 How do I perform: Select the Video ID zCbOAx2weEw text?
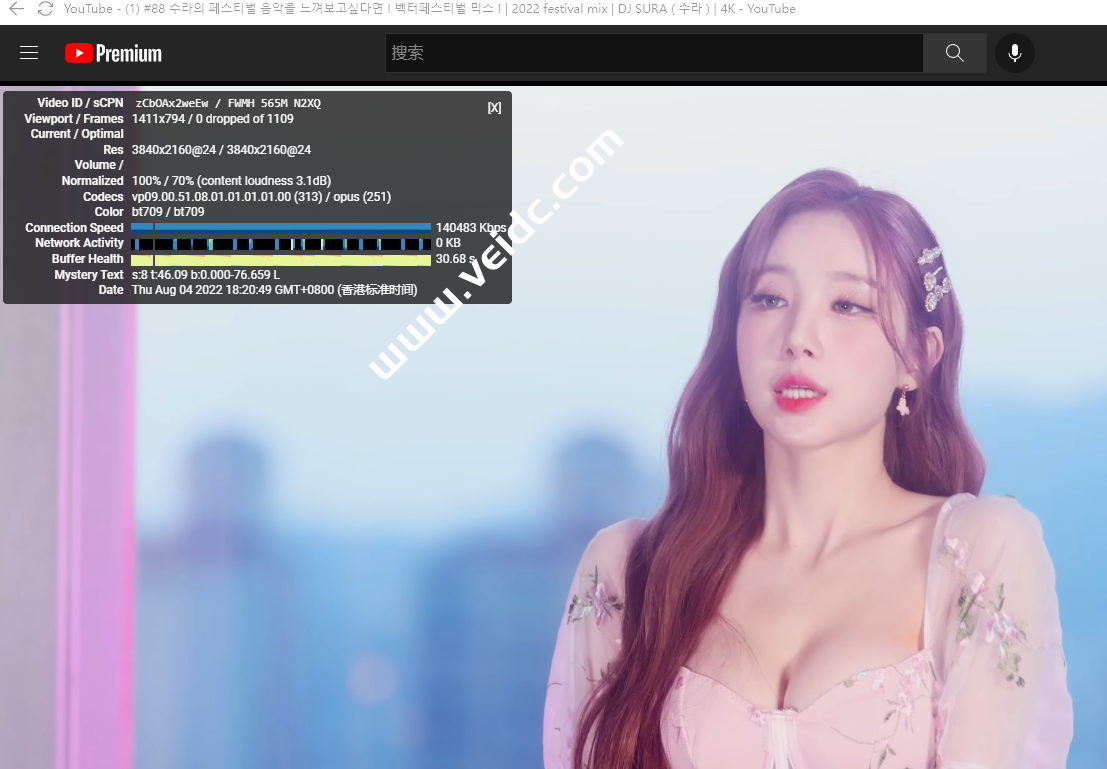point(172,103)
